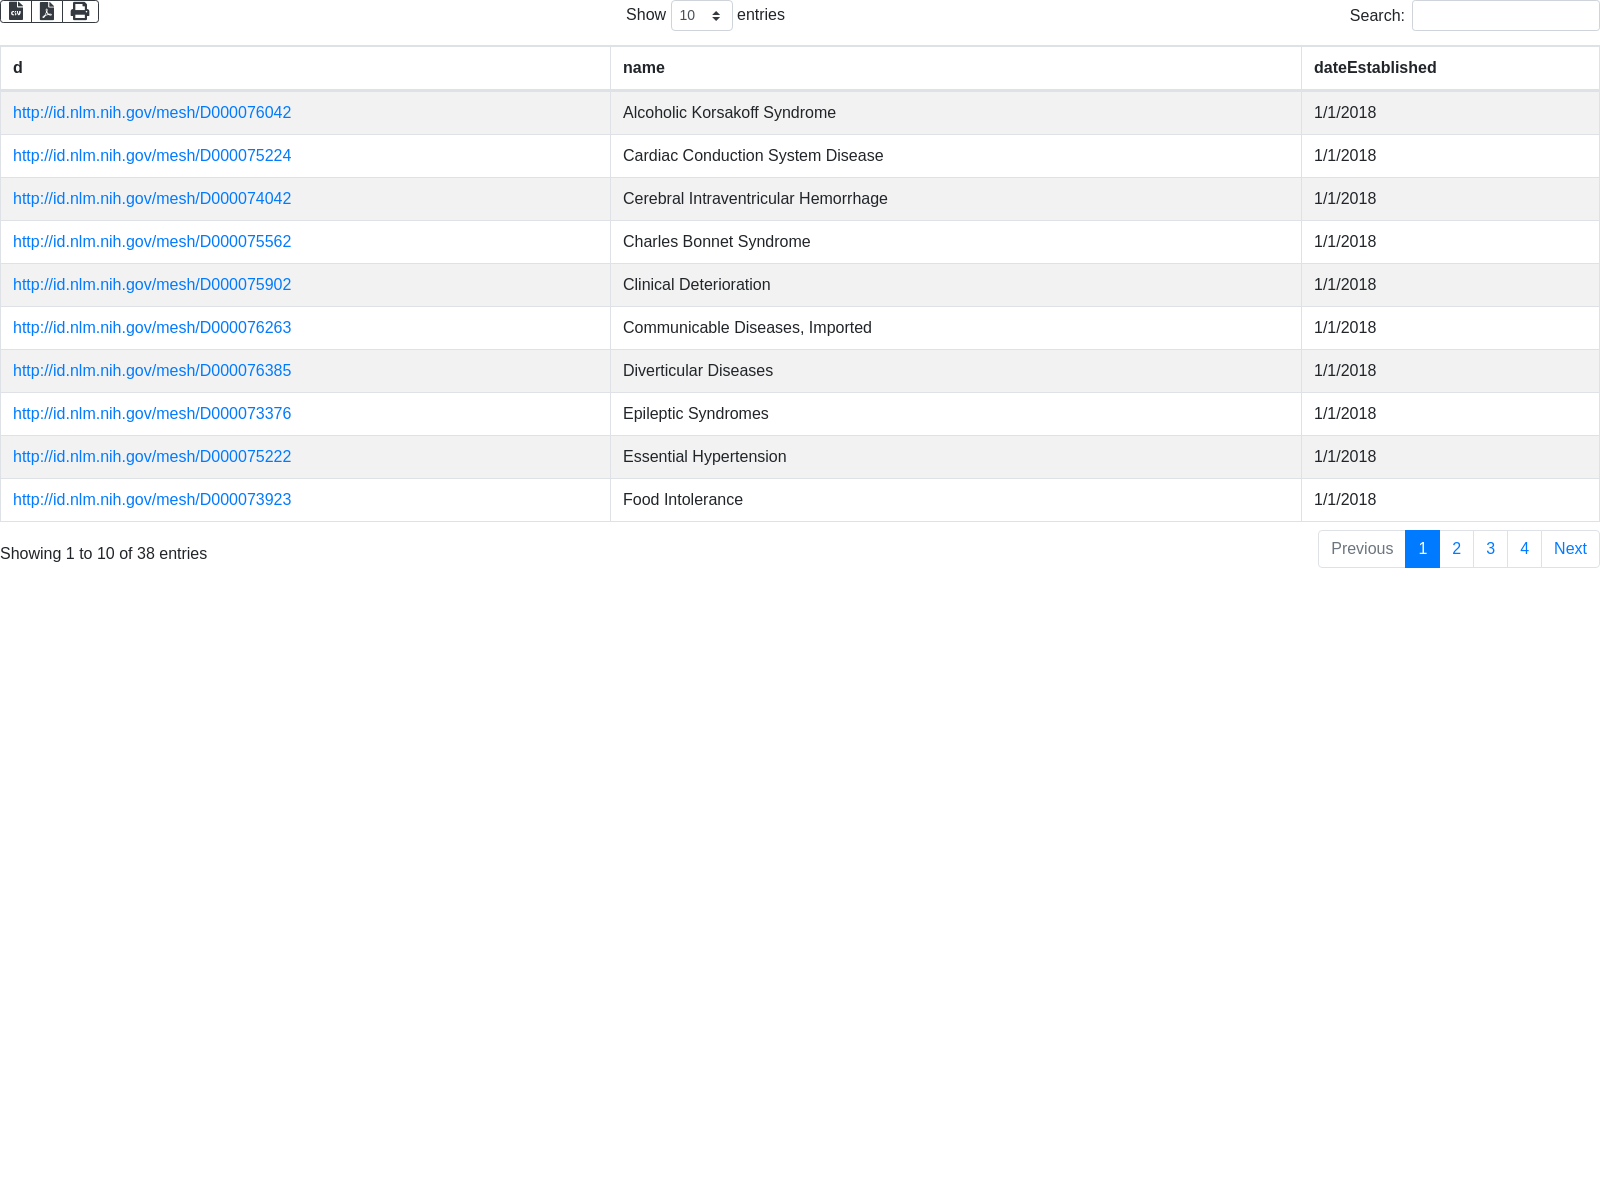Go to page 4 of results
Image resolution: width=1600 pixels, height=1200 pixels.
1524,549
